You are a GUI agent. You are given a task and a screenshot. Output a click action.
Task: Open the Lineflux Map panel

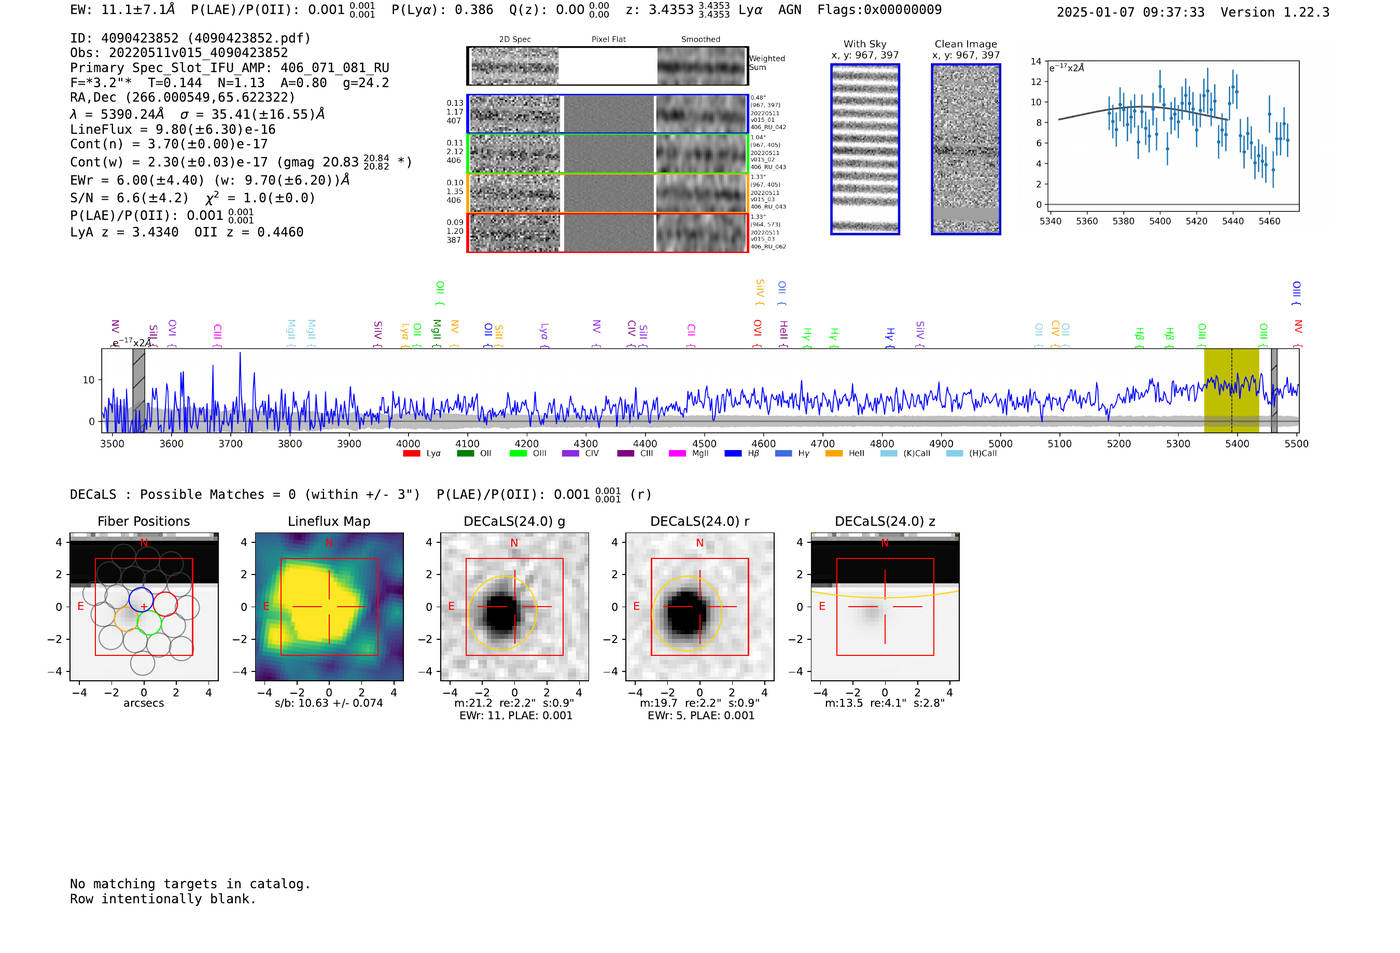[x=329, y=607]
